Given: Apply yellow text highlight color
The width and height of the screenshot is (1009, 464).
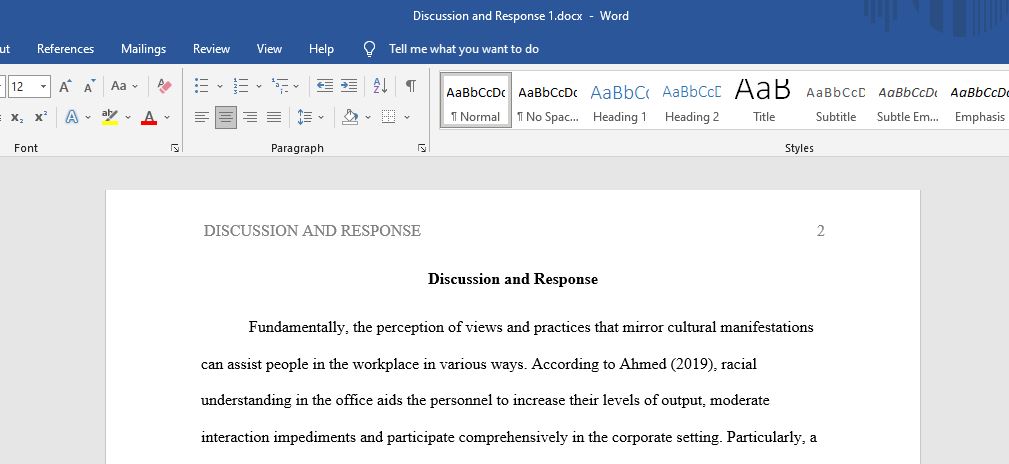Looking at the screenshot, I should (110, 117).
